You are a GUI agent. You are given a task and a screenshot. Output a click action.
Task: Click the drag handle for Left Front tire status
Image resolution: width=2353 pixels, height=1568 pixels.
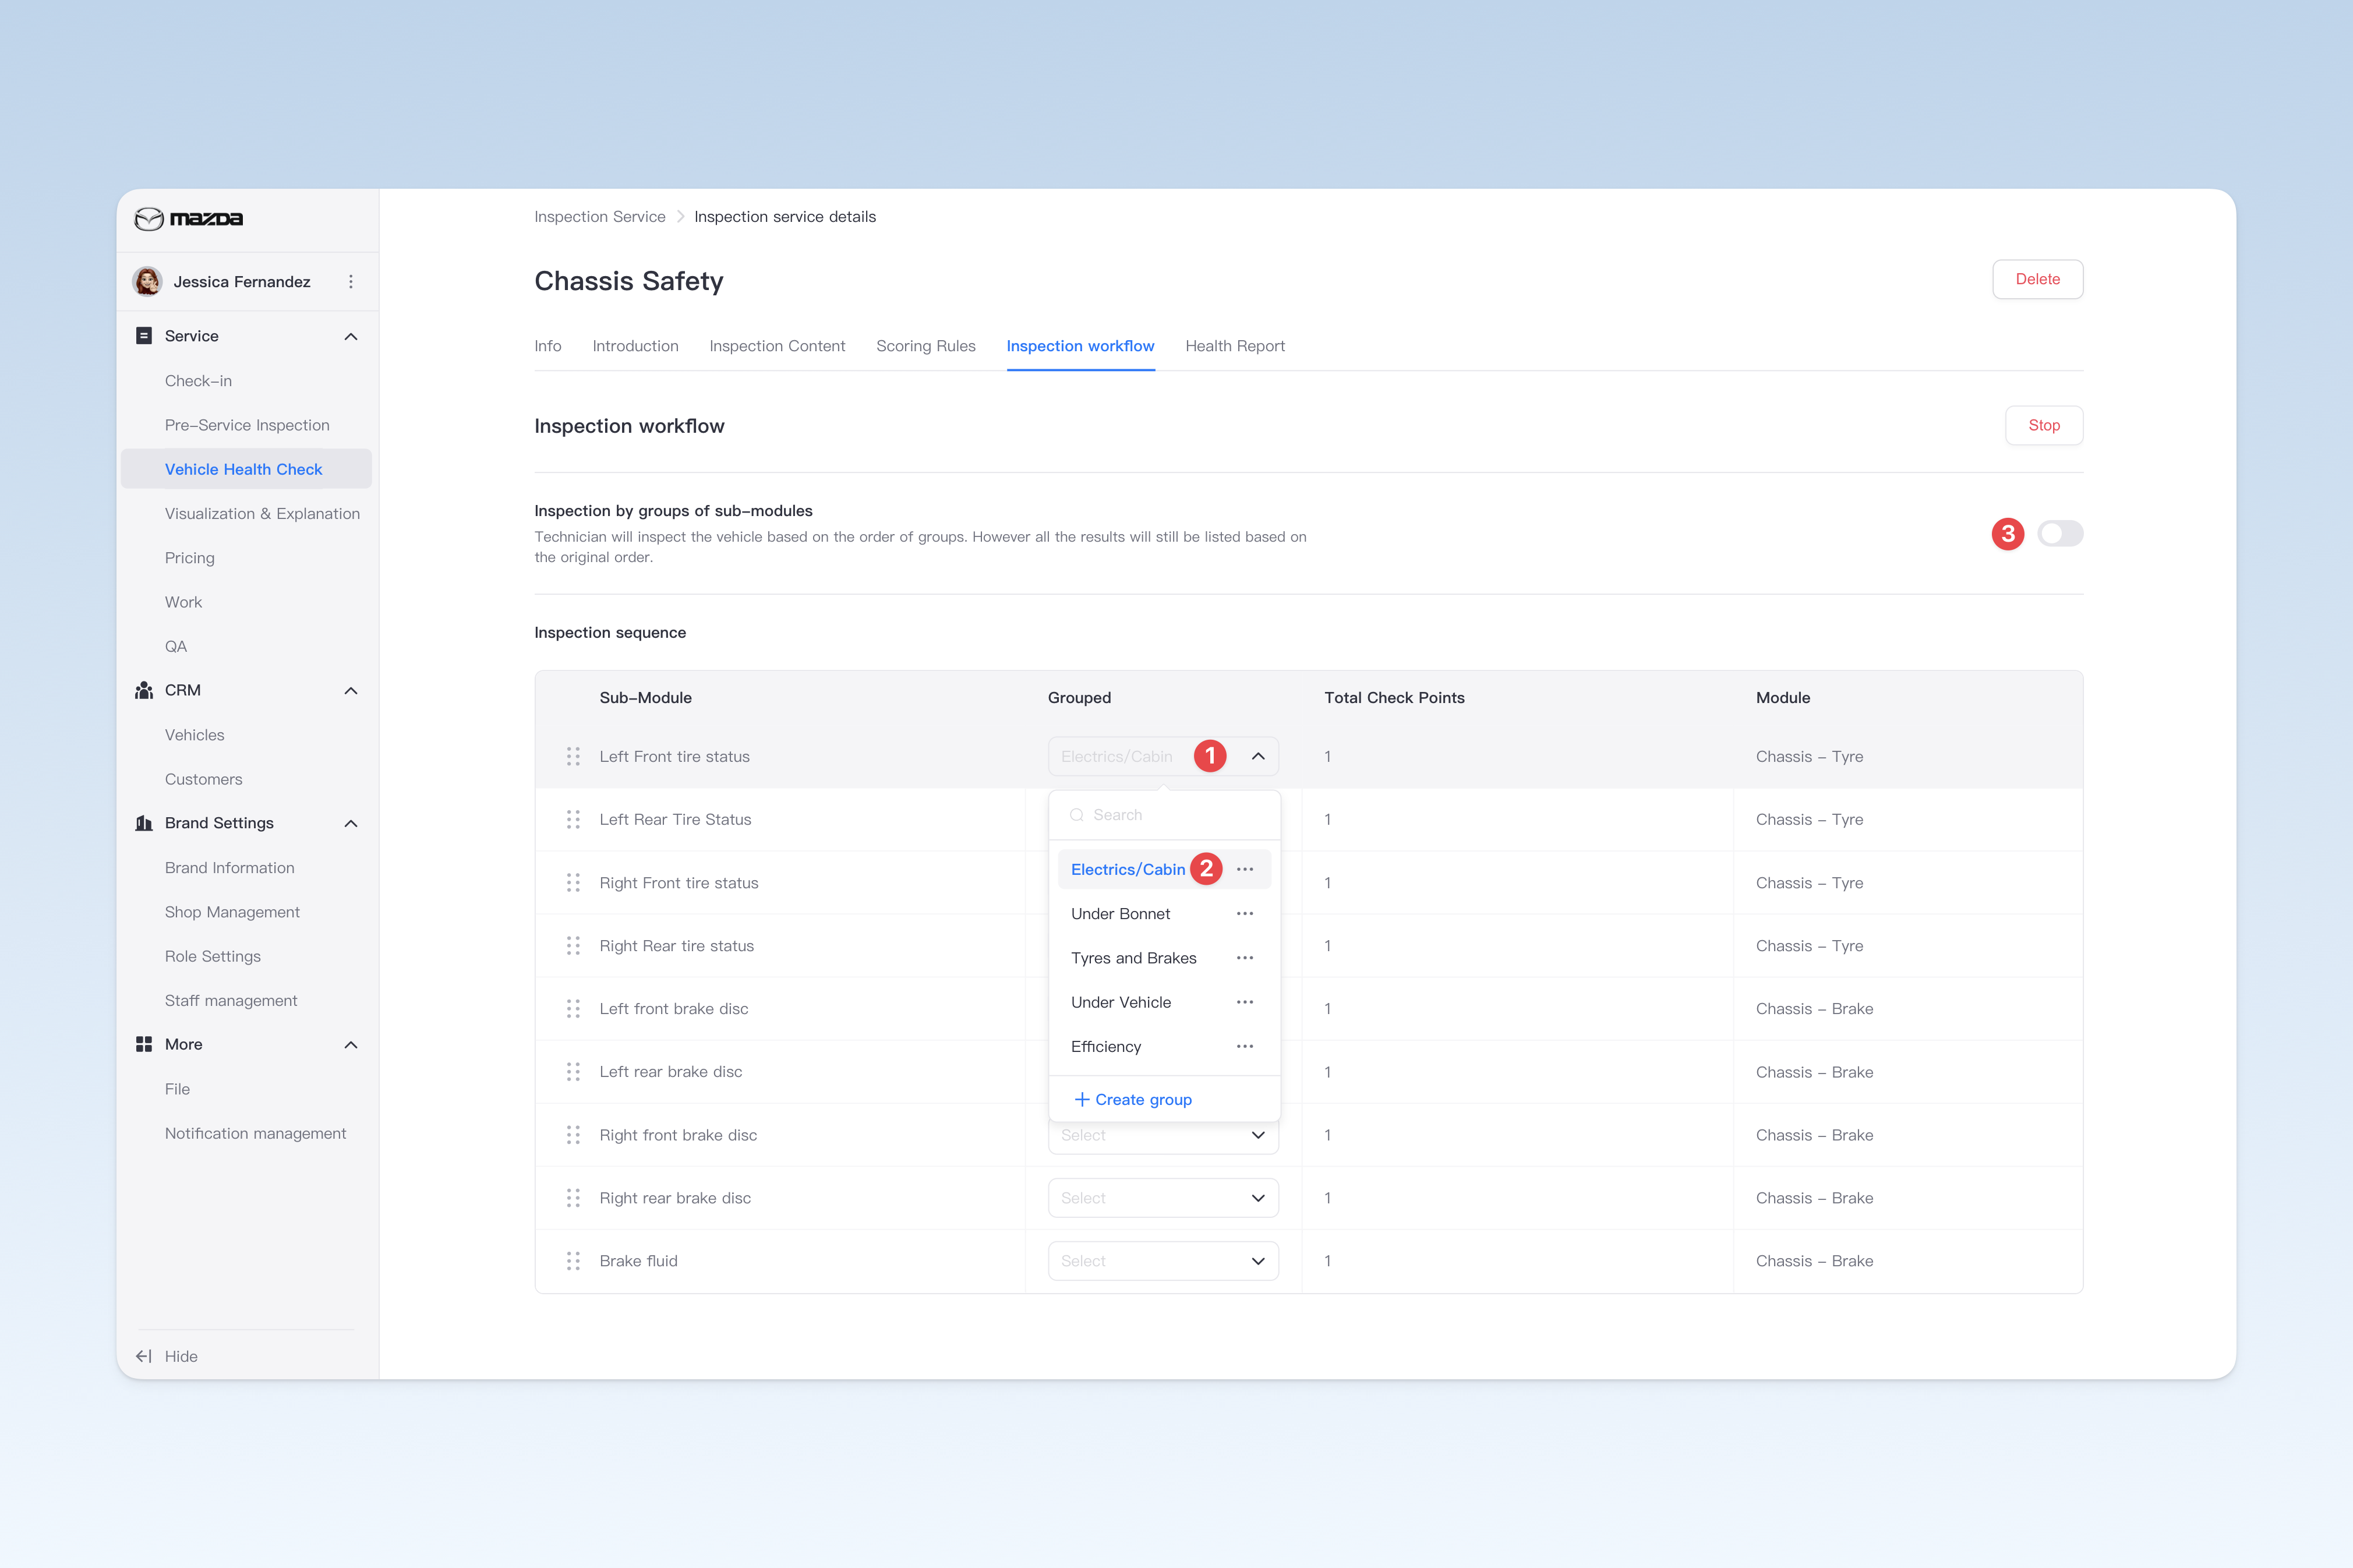click(x=573, y=756)
